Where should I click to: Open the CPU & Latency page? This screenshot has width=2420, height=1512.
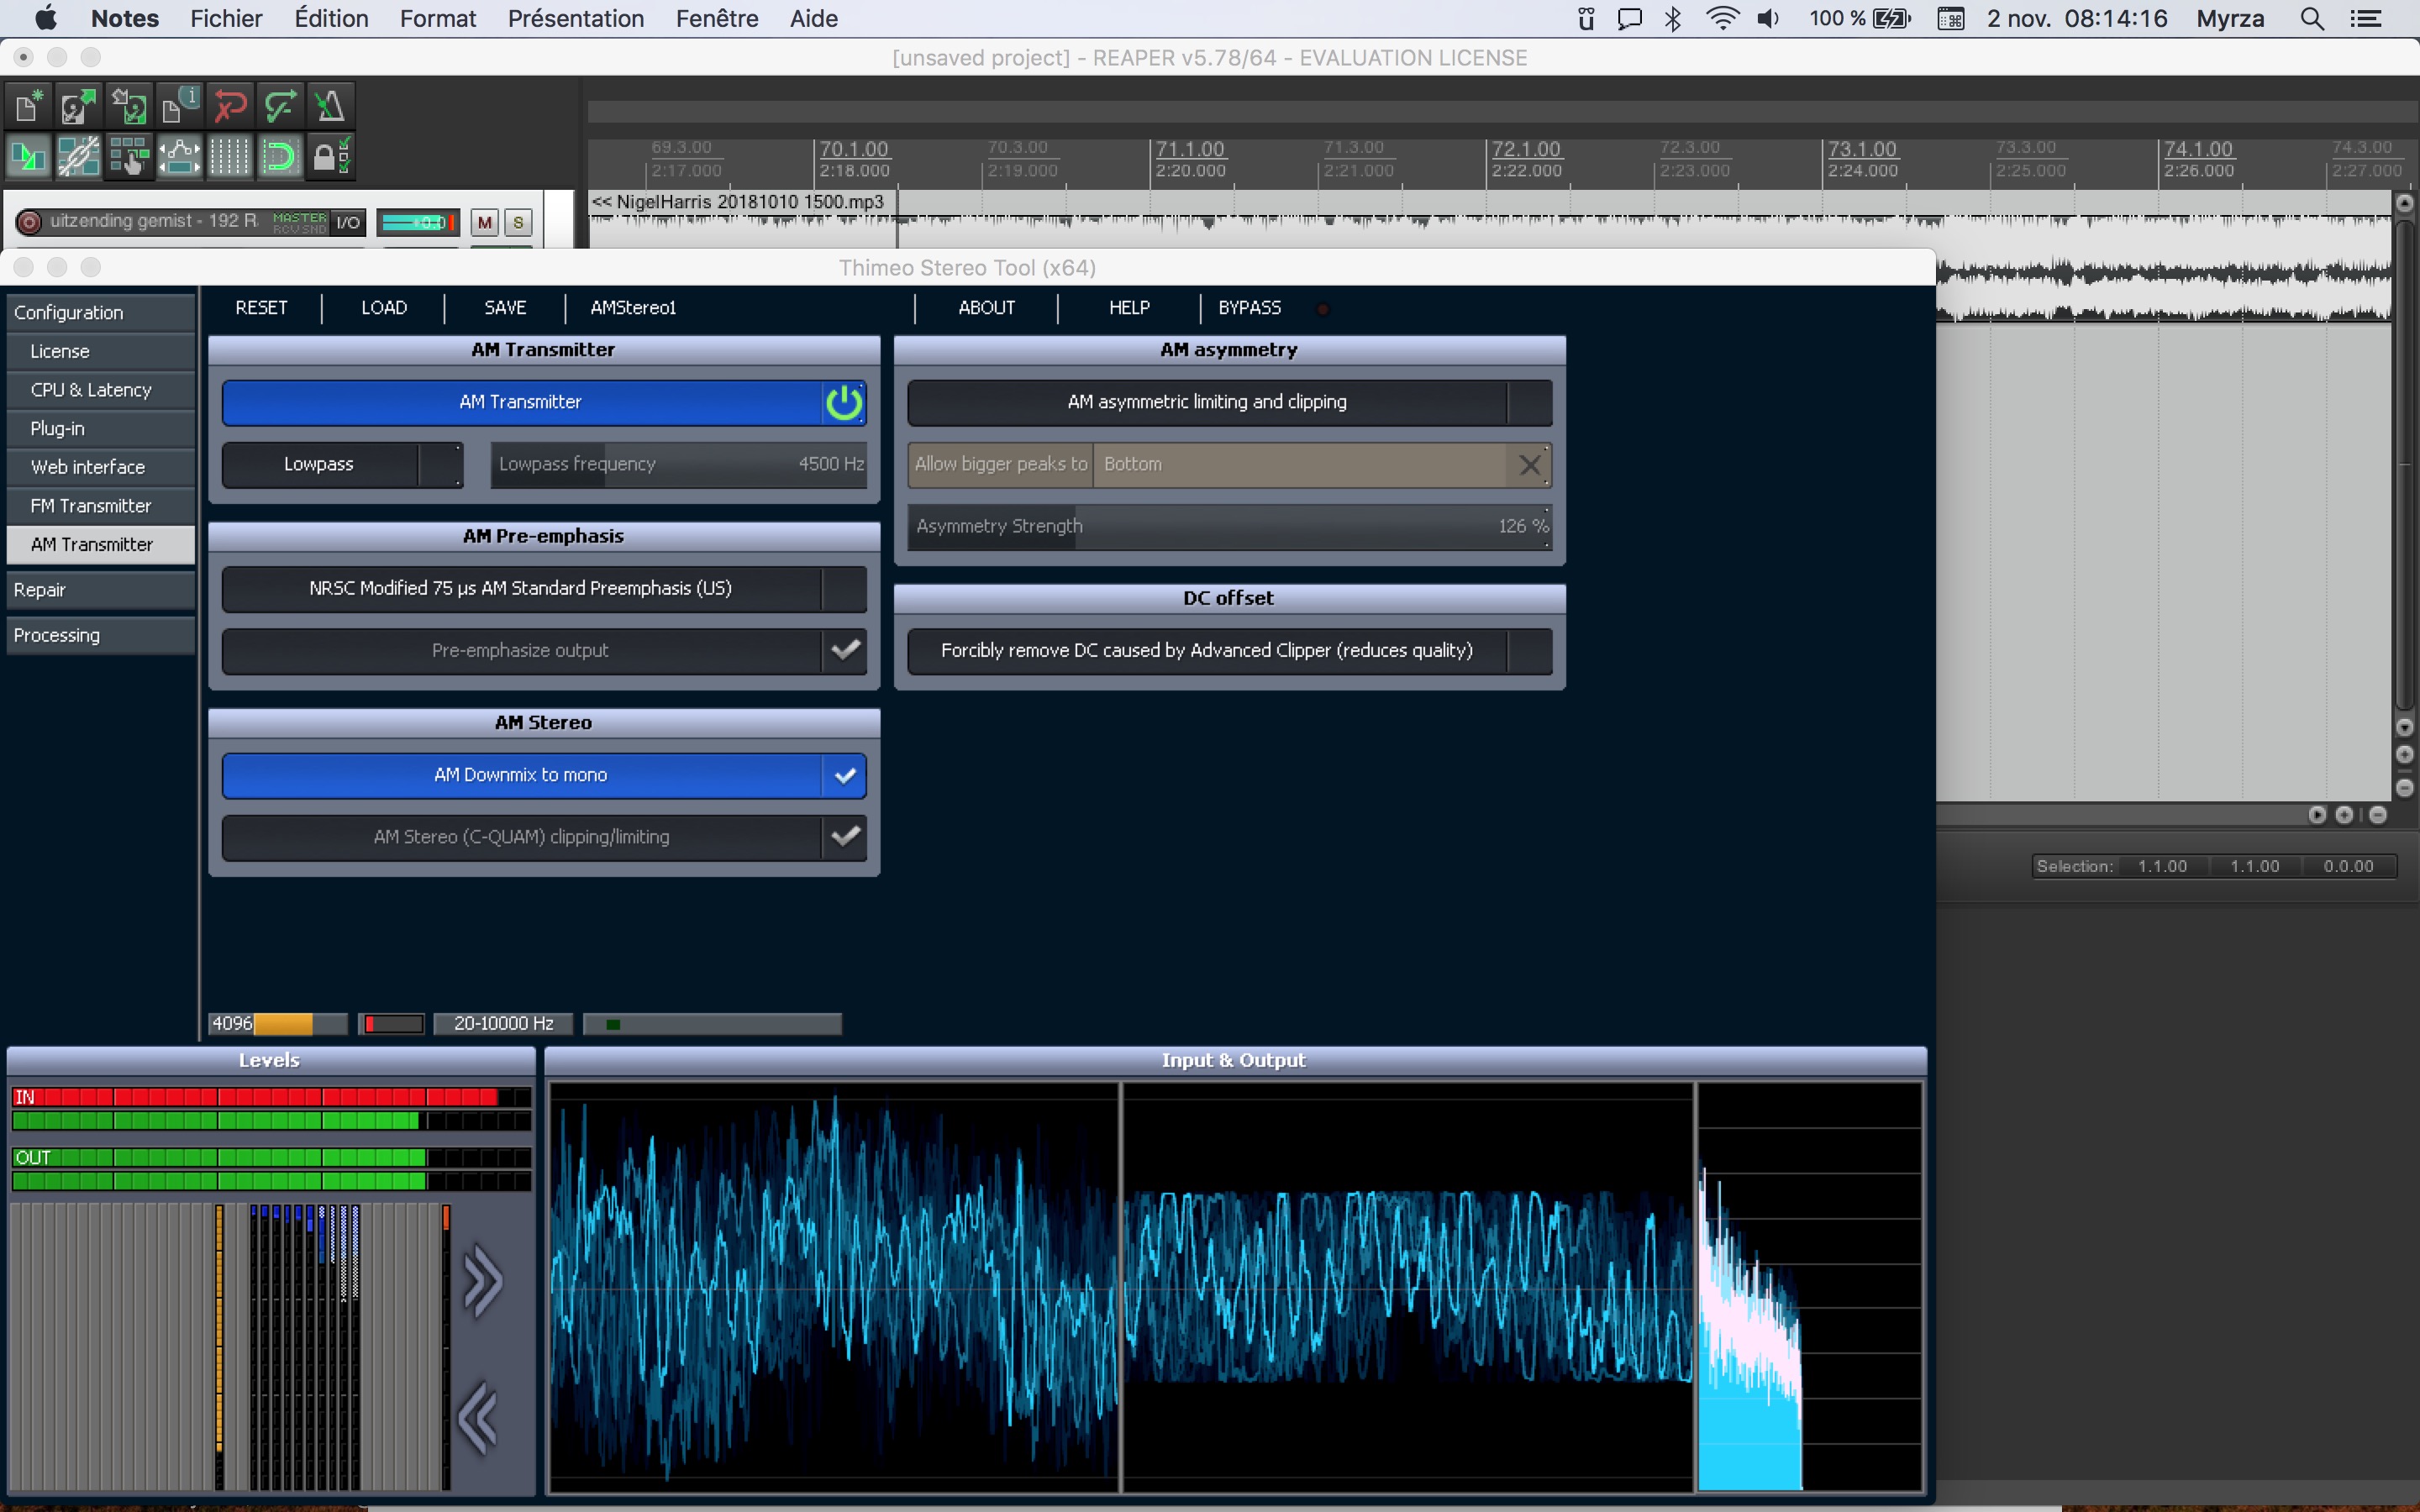tap(100, 390)
